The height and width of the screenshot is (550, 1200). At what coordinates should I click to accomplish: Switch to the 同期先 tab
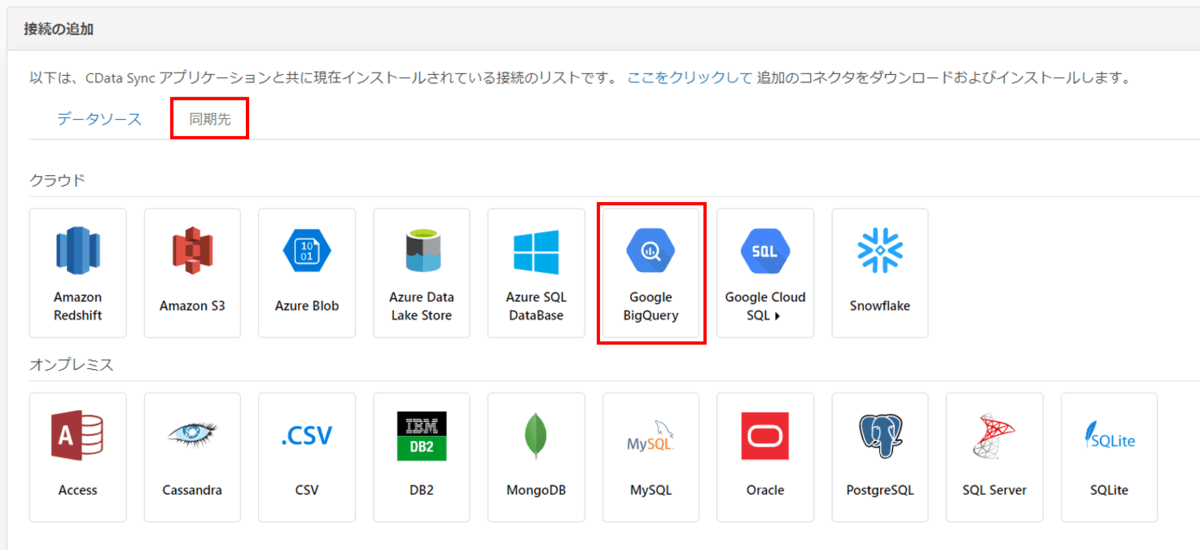click(210, 119)
